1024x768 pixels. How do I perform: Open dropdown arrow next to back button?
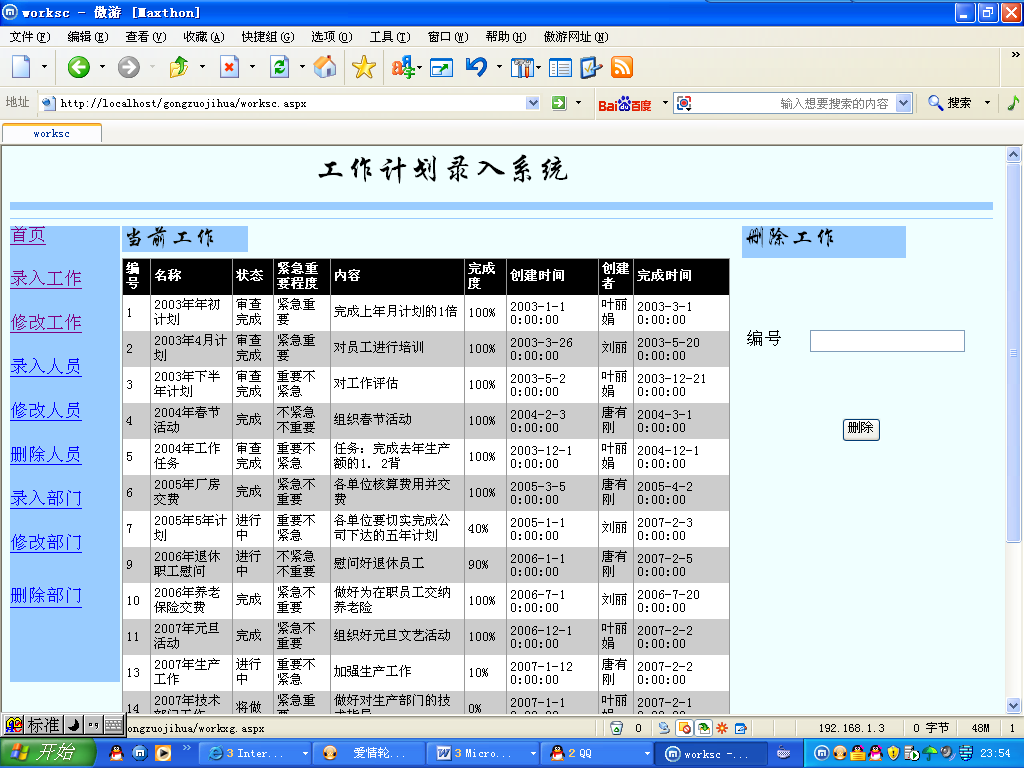tap(102, 67)
